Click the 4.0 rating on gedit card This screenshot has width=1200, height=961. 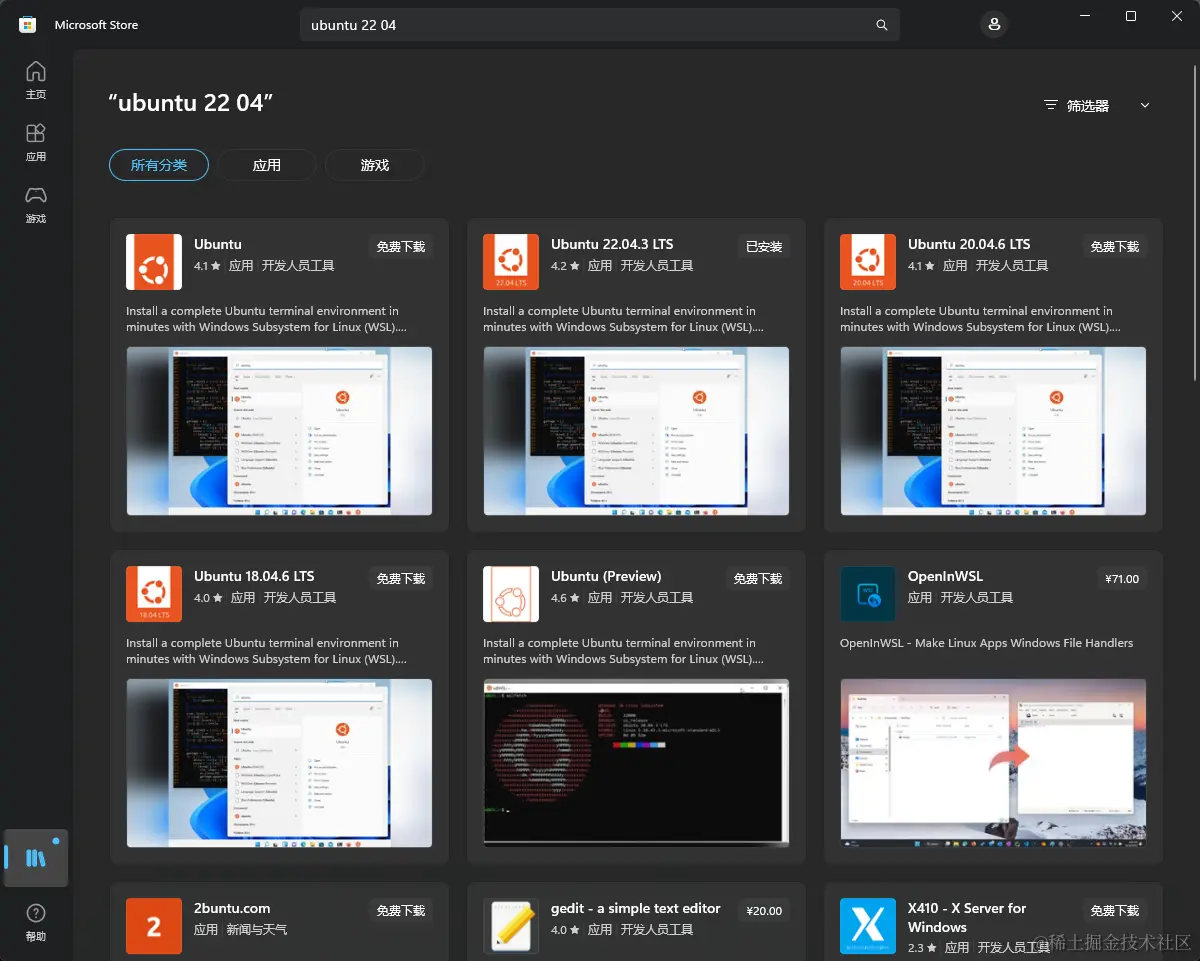(x=565, y=930)
